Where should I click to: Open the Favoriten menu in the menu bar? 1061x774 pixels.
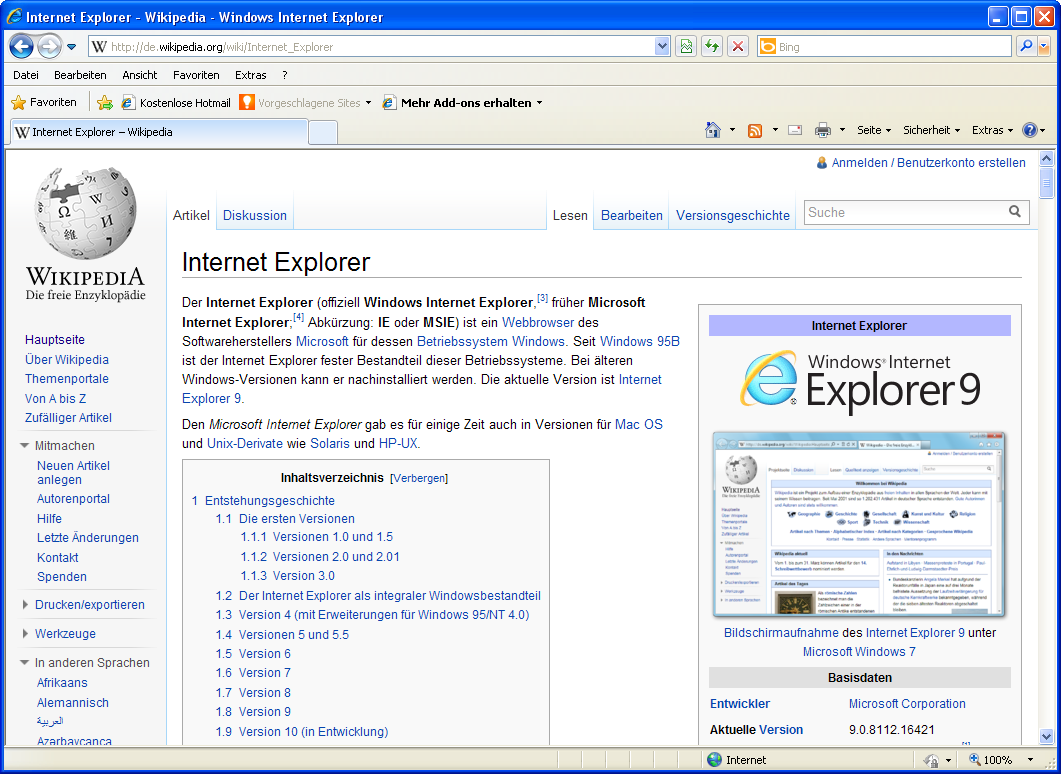pyautogui.click(x=196, y=75)
